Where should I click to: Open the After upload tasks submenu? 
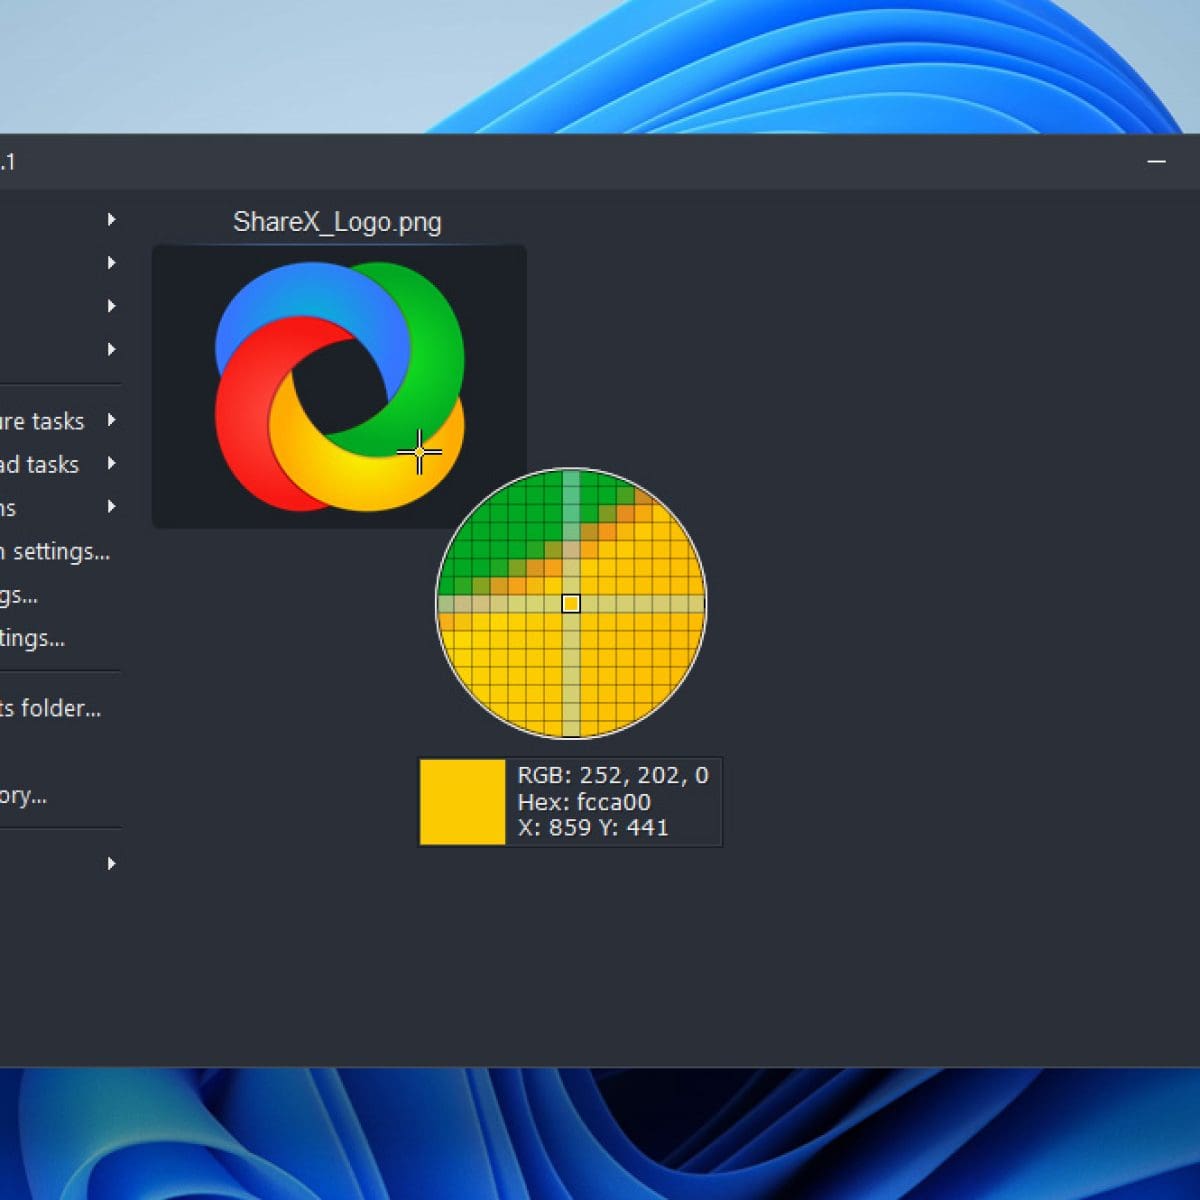[x=60, y=464]
